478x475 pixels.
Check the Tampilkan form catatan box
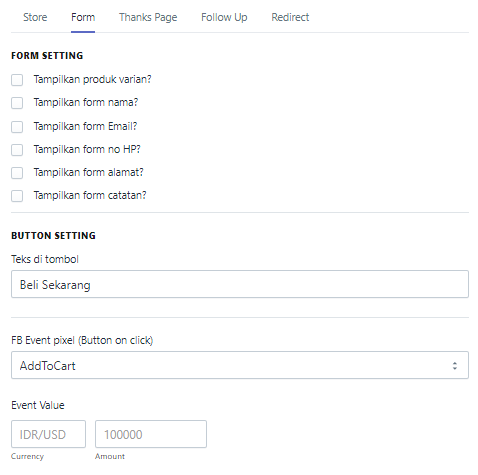pyautogui.click(x=17, y=196)
